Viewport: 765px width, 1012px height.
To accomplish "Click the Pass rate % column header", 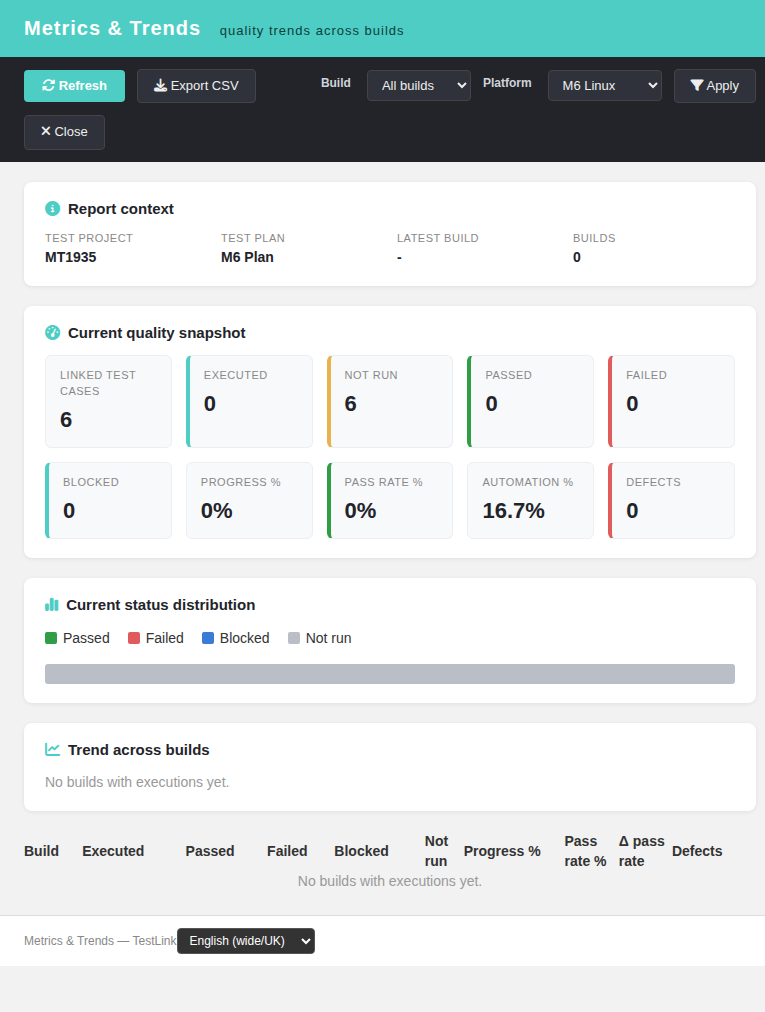I will 585,851.
